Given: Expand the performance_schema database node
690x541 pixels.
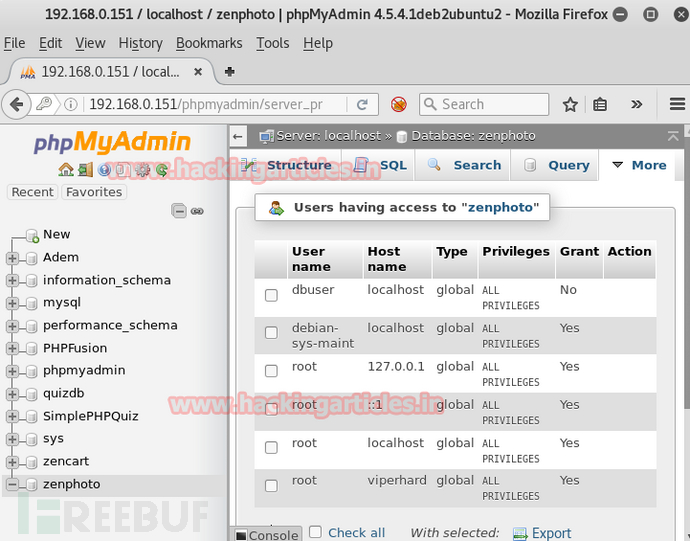Looking at the screenshot, I should [x=12, y=326].
